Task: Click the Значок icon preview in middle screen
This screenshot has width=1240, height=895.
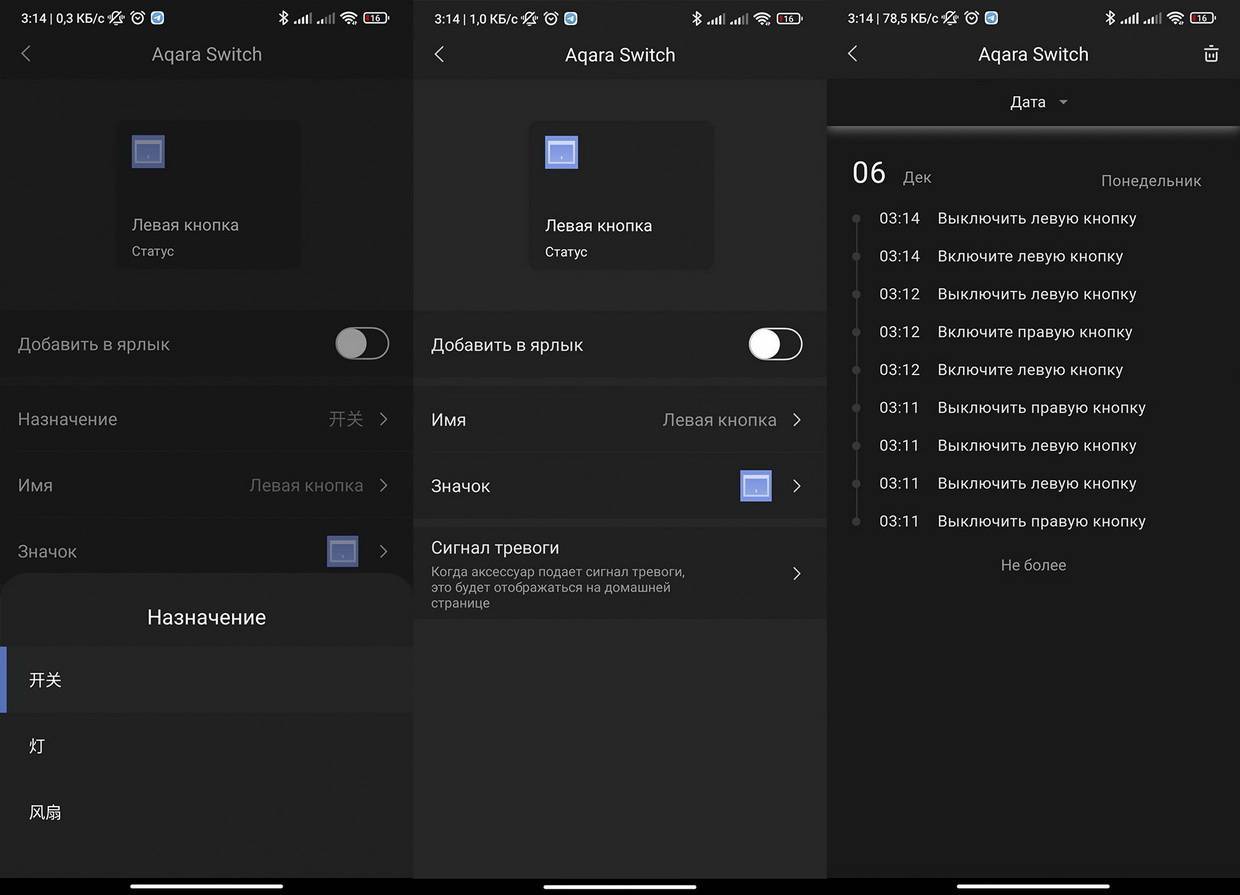Action: [x=756, y=486]
